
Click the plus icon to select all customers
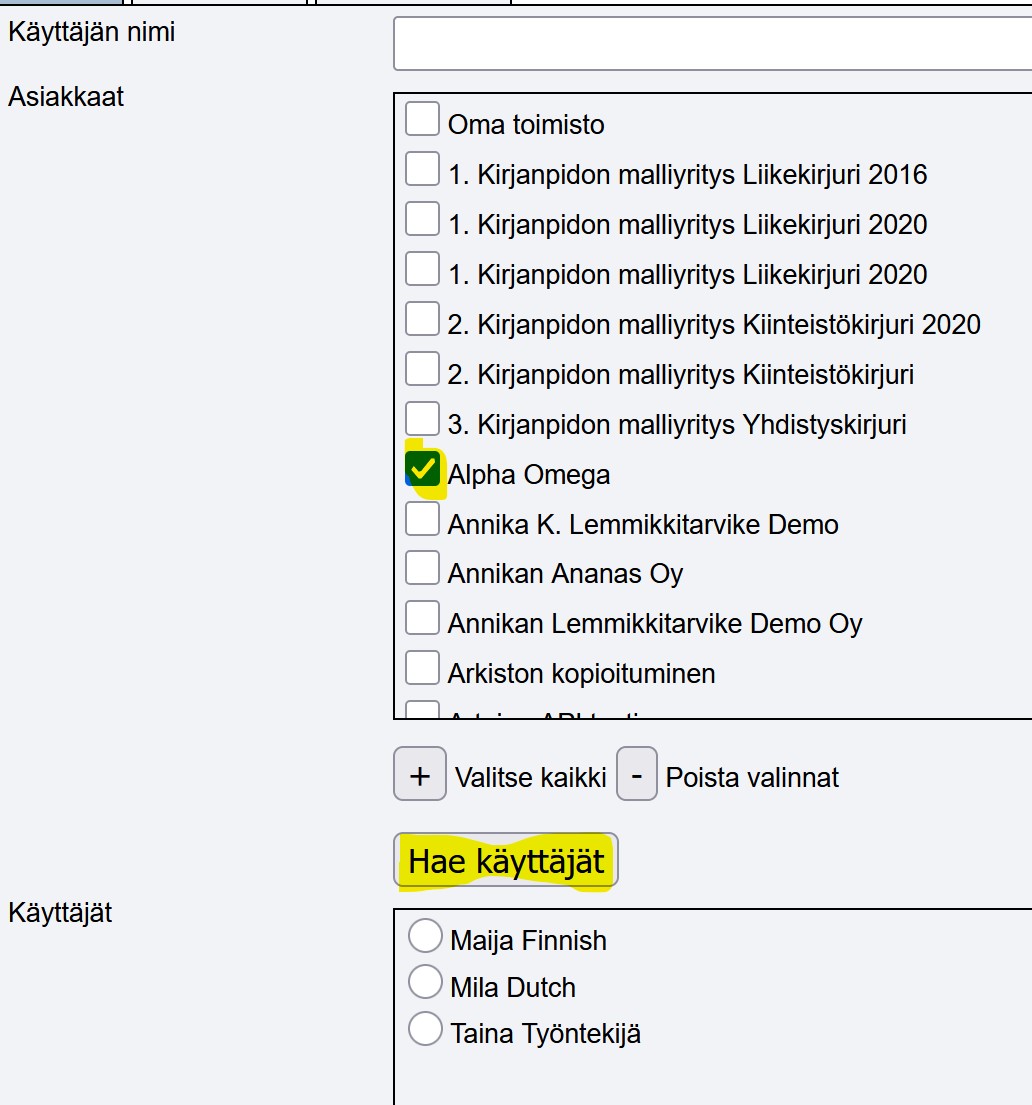419,773
